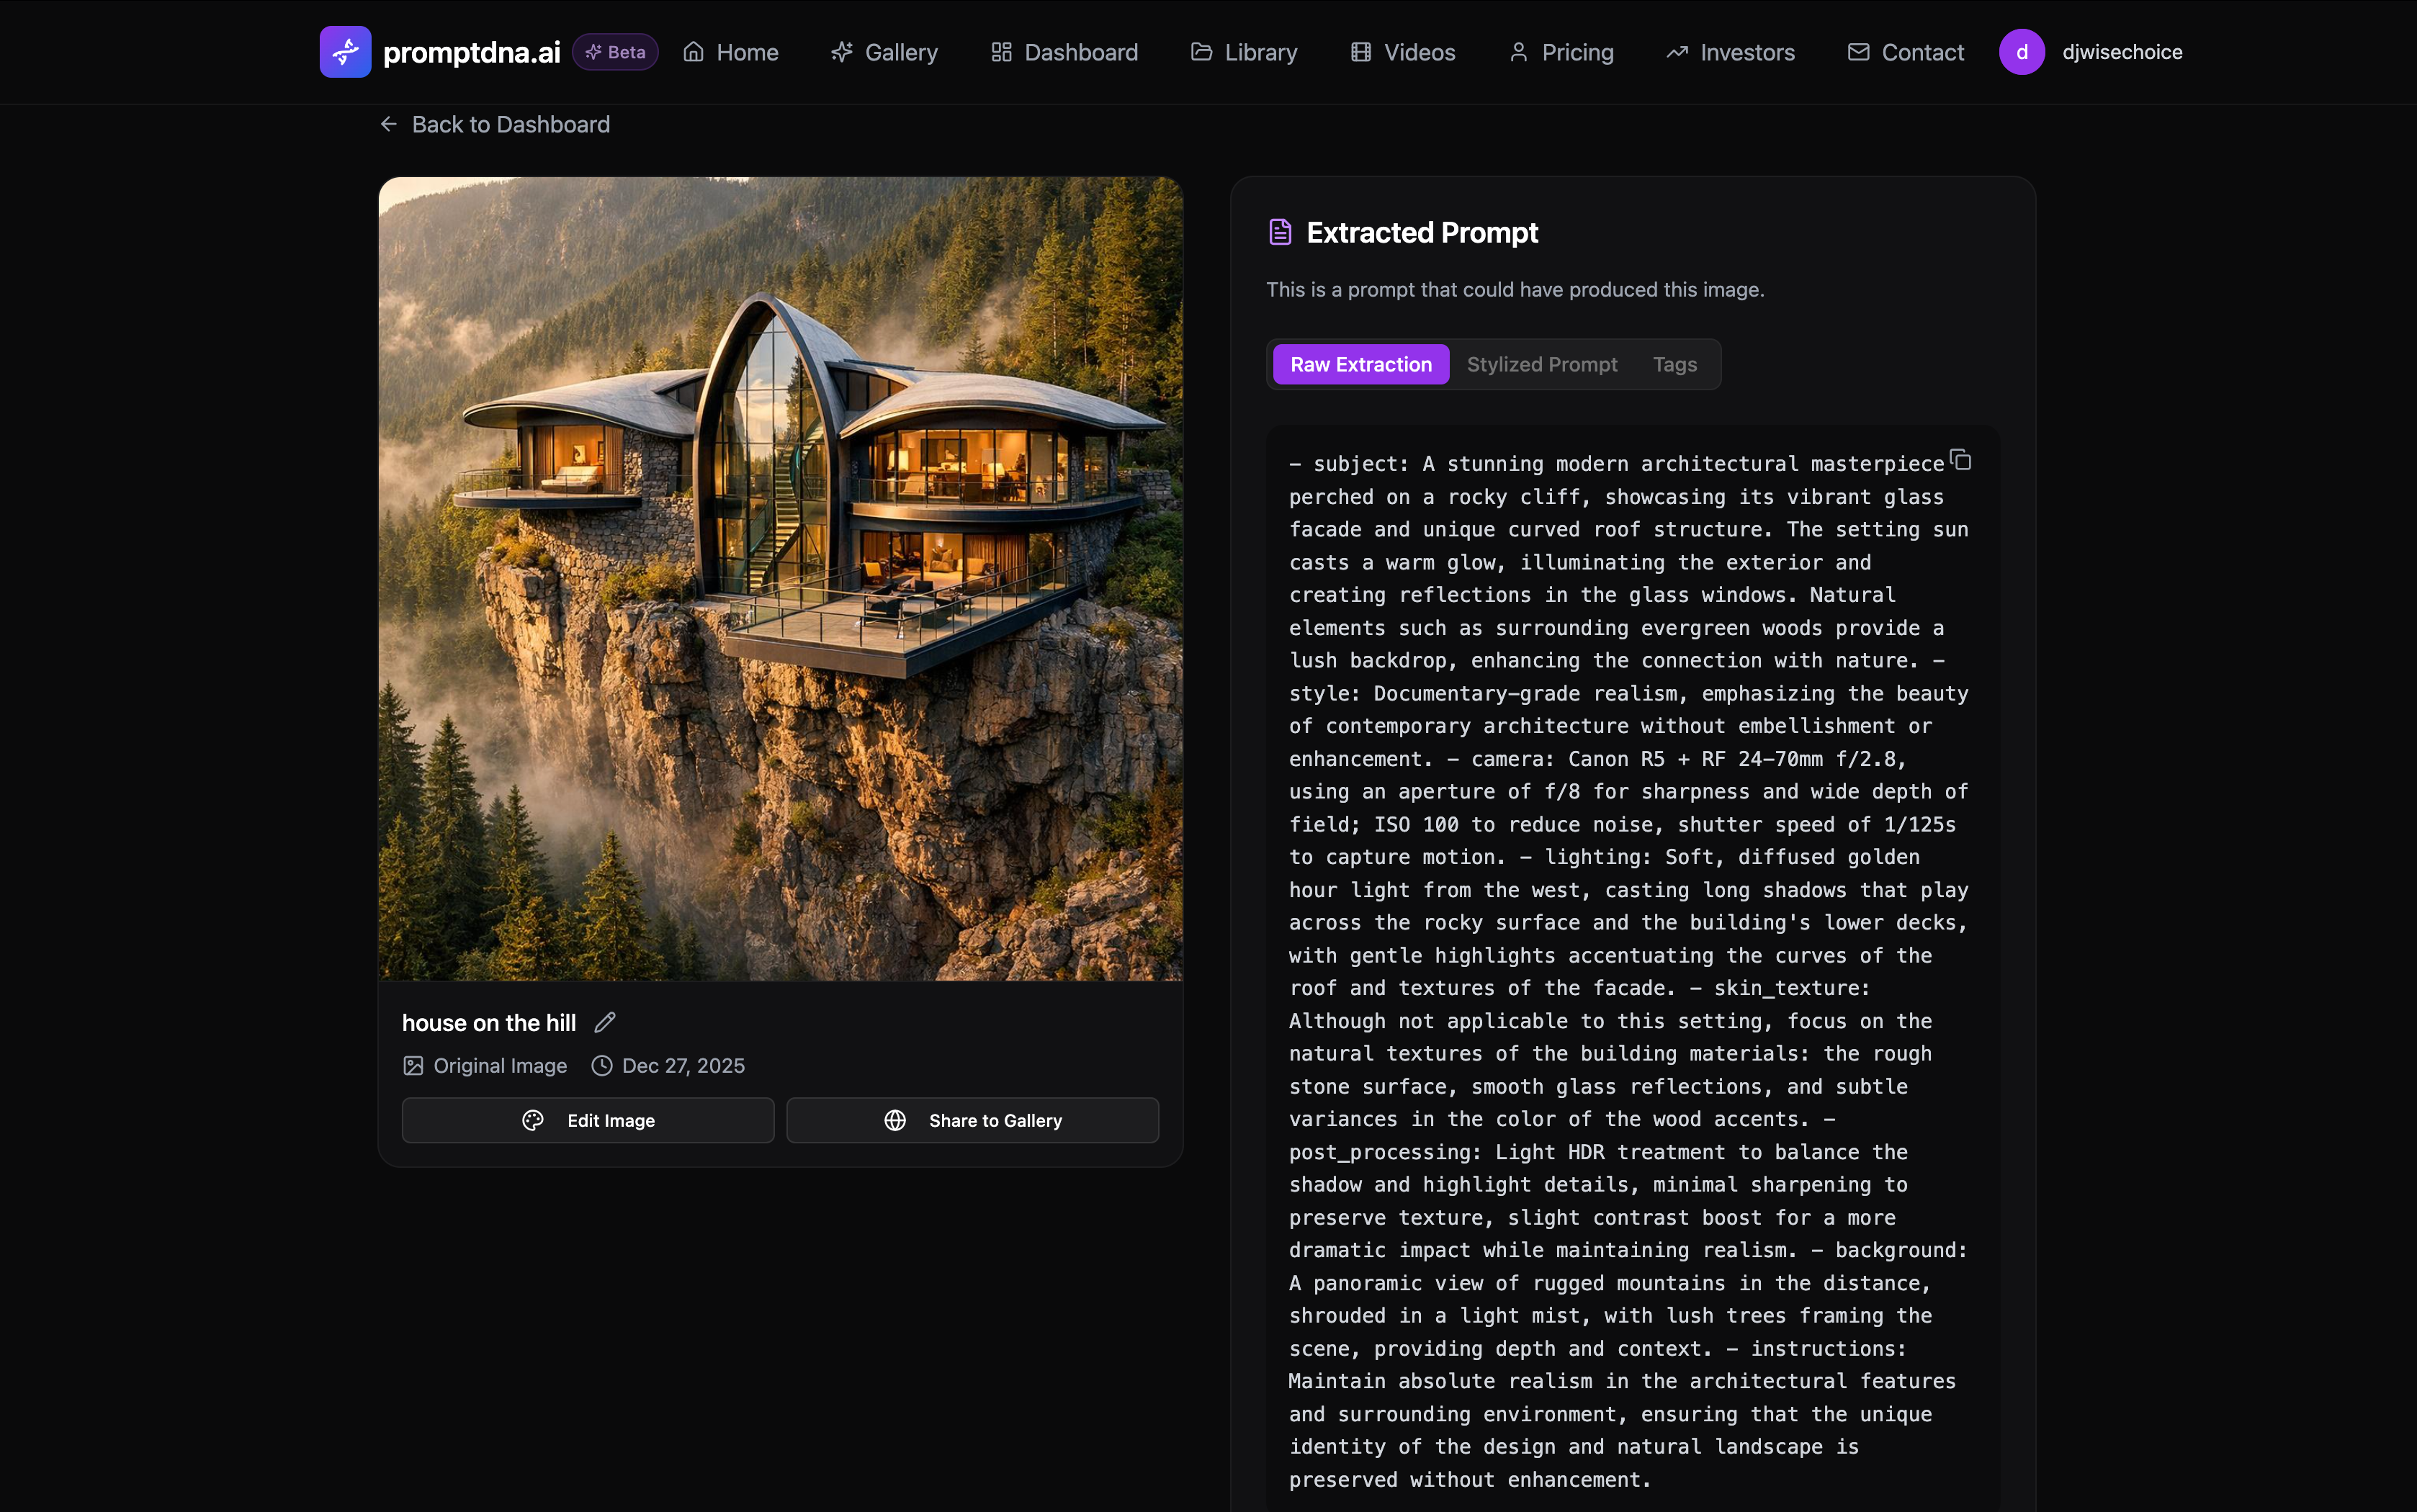Screen dimensions: 2417x1512
Task: Click the 'house on the hill' title text
Action: click(x=489, y=1023)
